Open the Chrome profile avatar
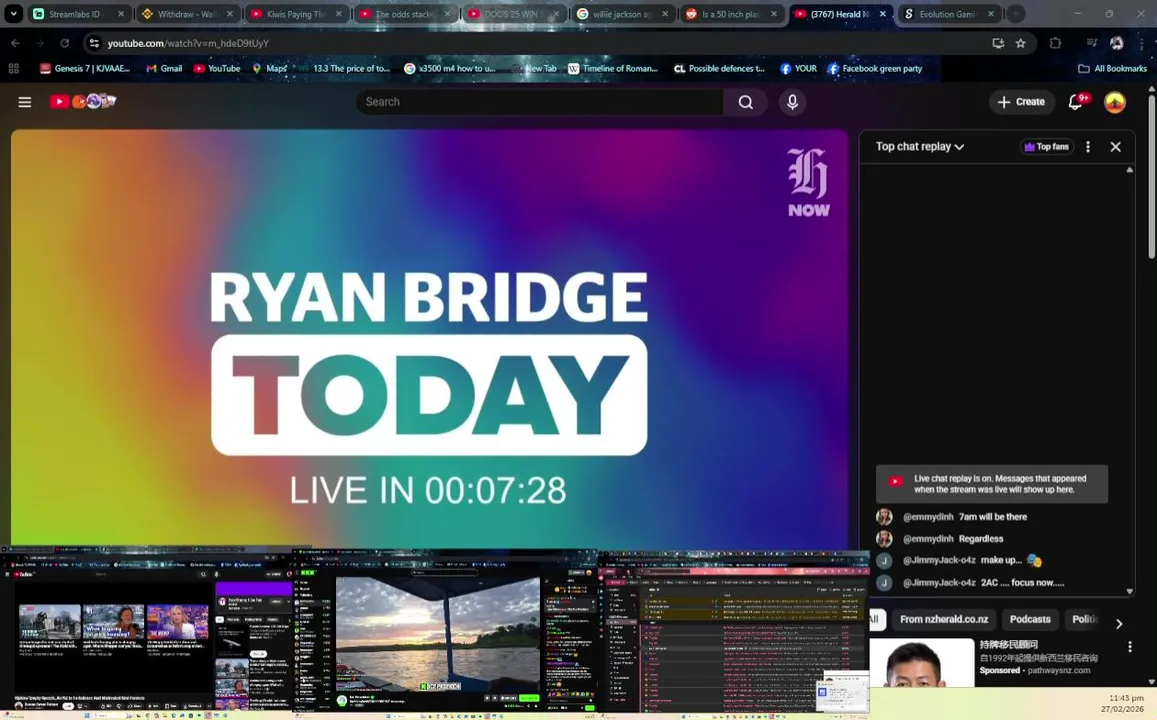 tap(1117, 44)
